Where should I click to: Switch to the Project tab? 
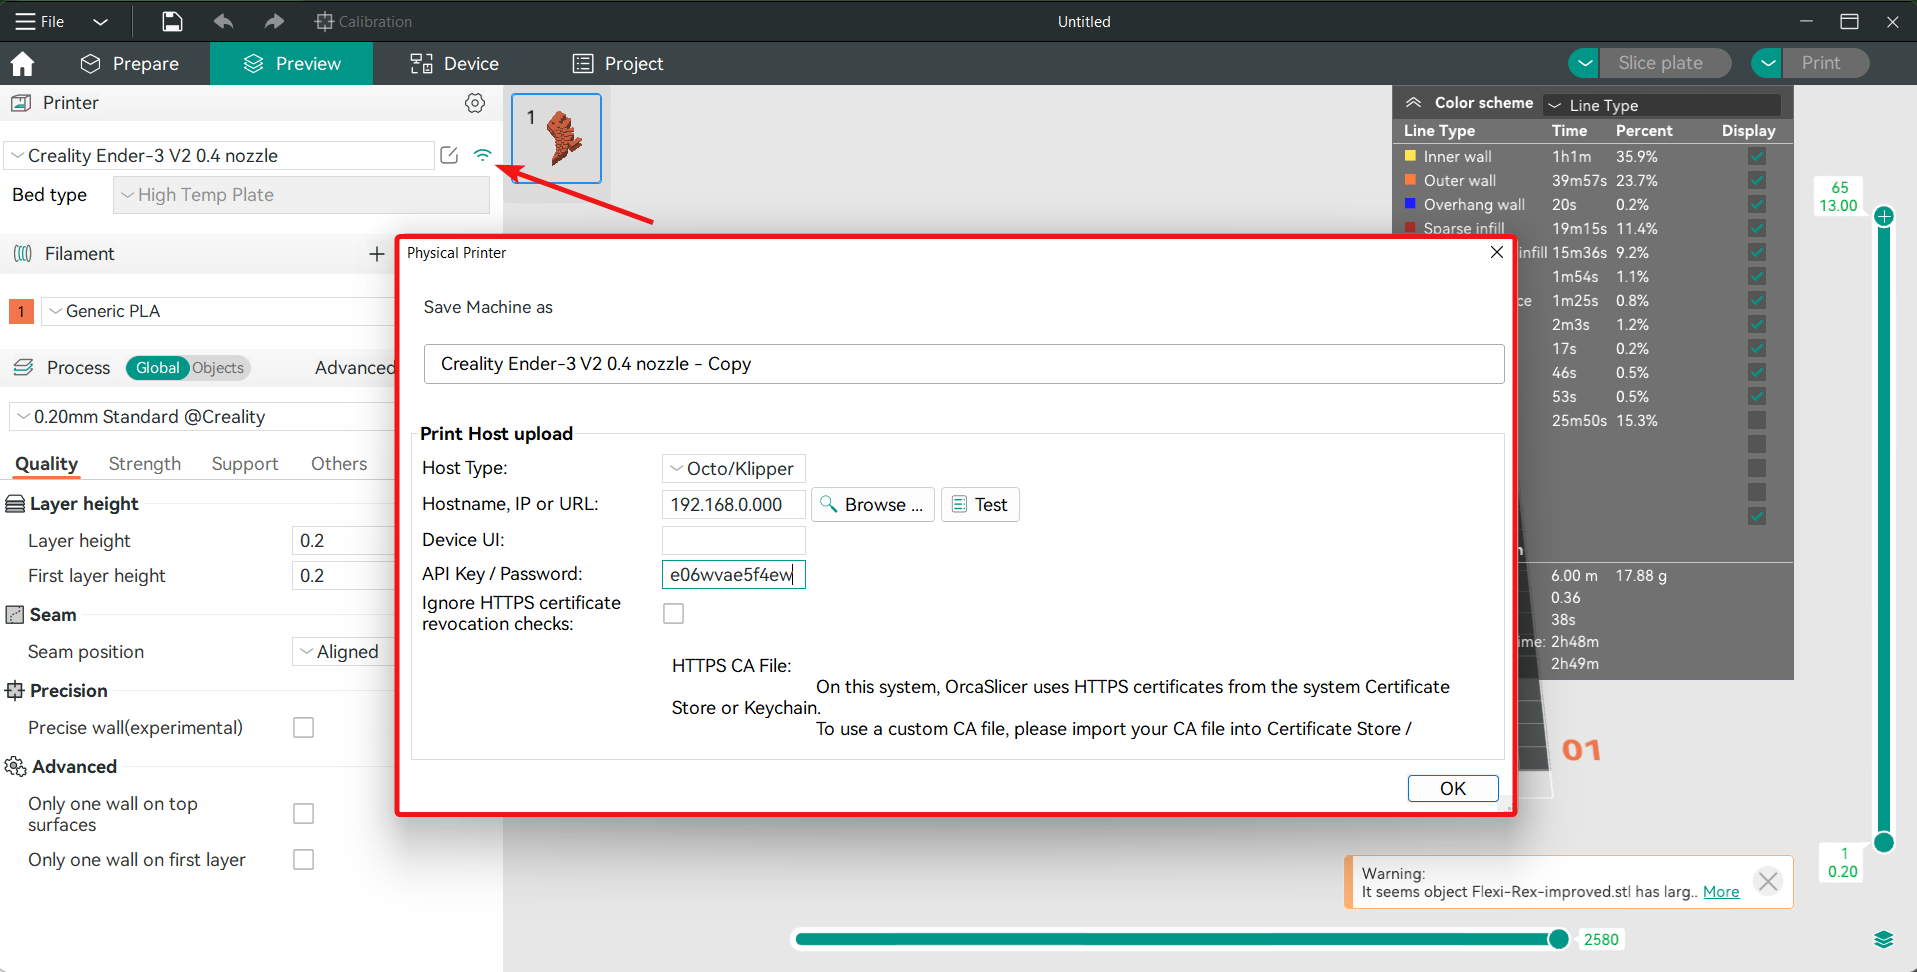click(x=617, y=64)
